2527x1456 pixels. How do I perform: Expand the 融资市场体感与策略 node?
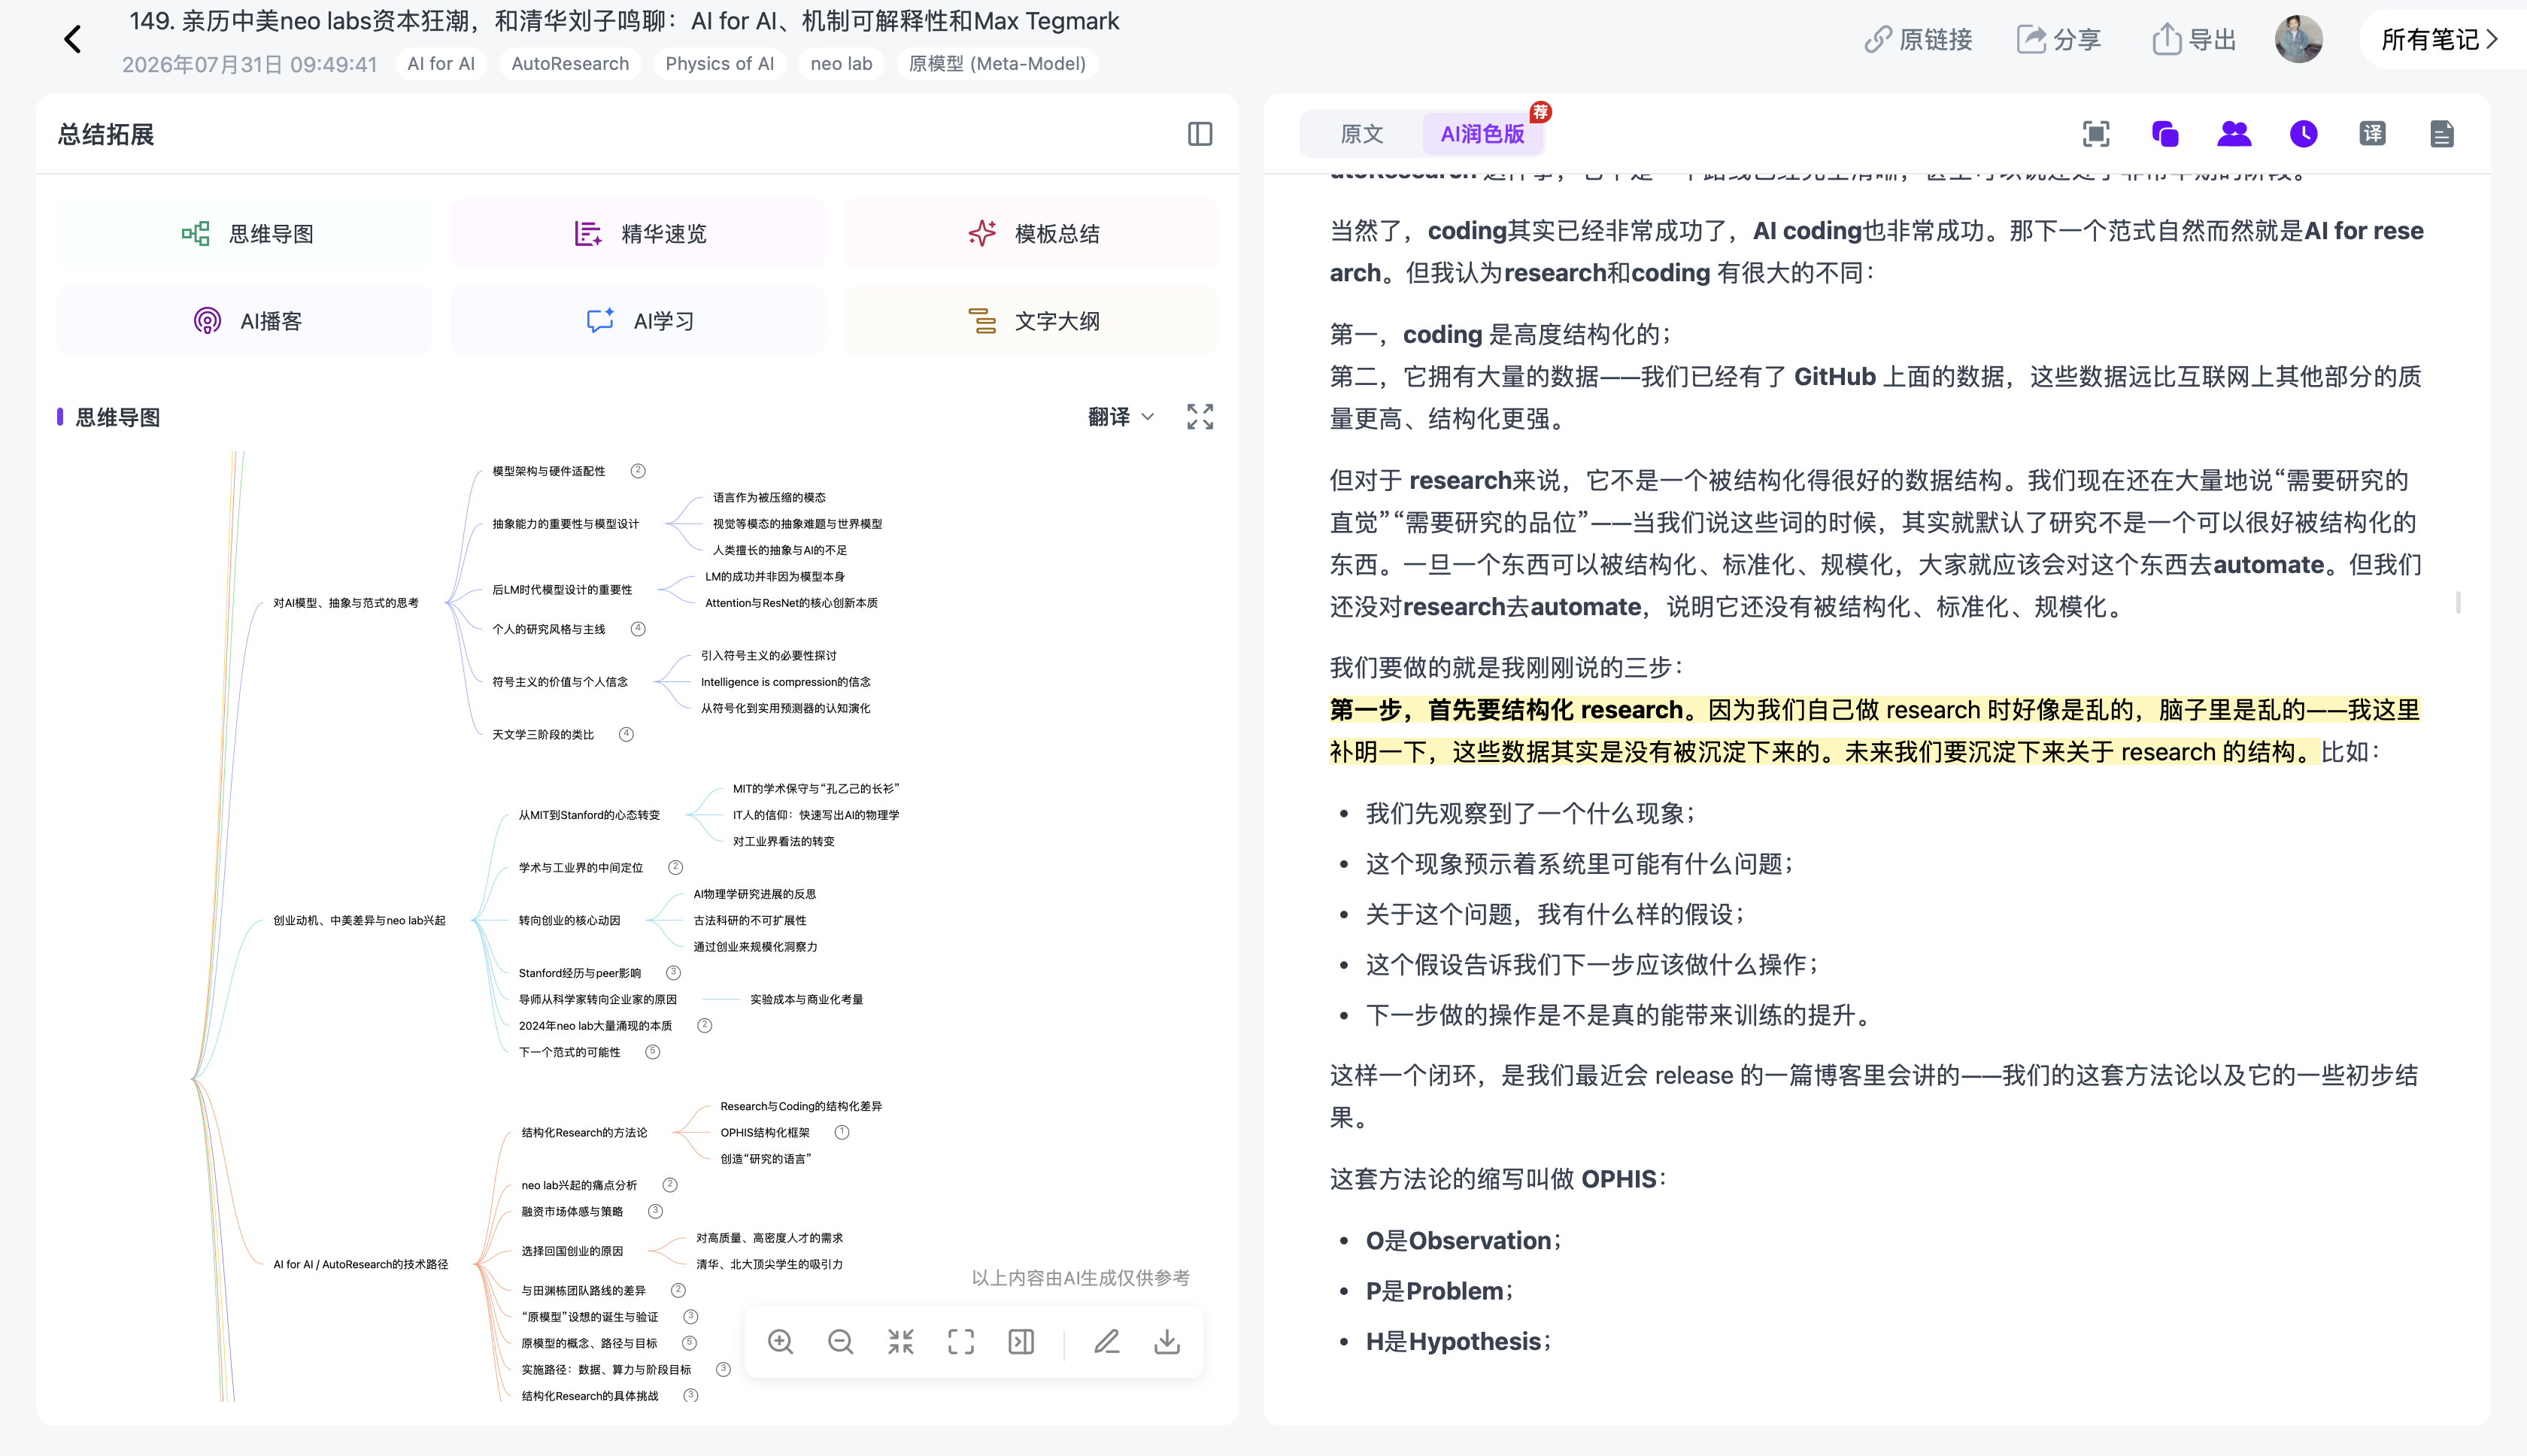655,1211
